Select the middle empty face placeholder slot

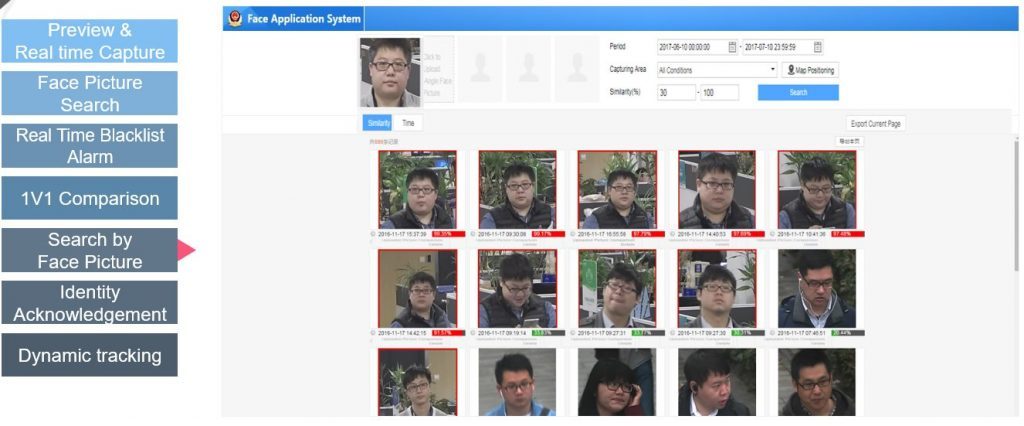tap(529, 69)
